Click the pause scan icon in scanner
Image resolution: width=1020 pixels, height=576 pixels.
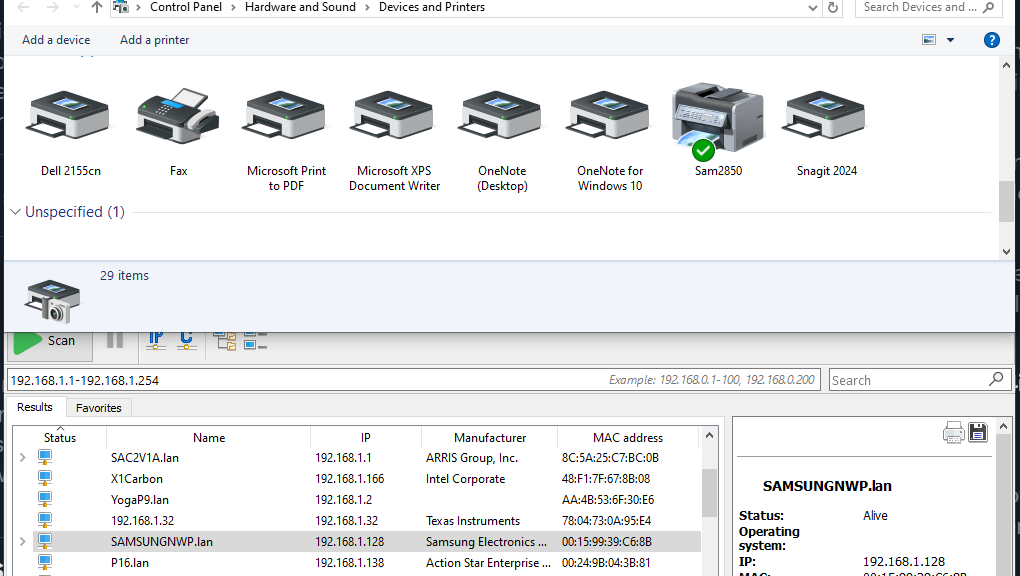pos(114,339)
